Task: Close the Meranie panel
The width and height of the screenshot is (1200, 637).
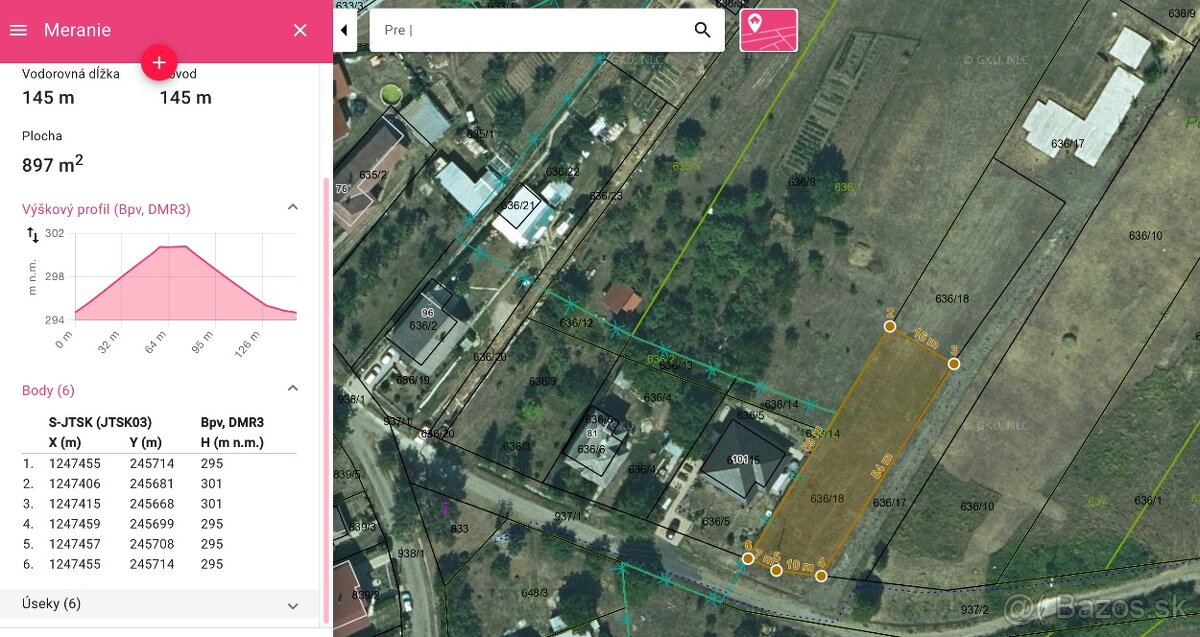Action: (300, 30)
